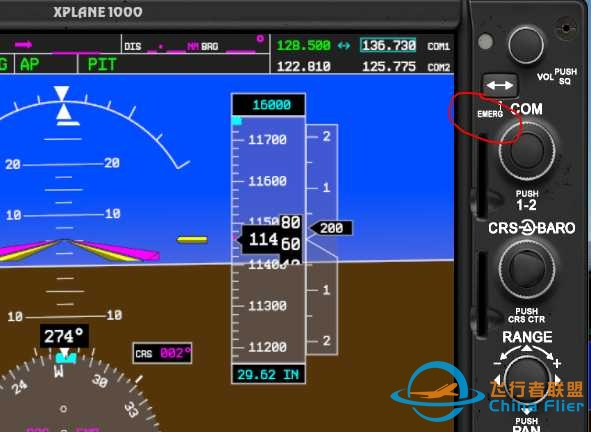Click the range decrease minus symbol
Viewport: 591px width, 432px height.
click(x=497, y=364)
